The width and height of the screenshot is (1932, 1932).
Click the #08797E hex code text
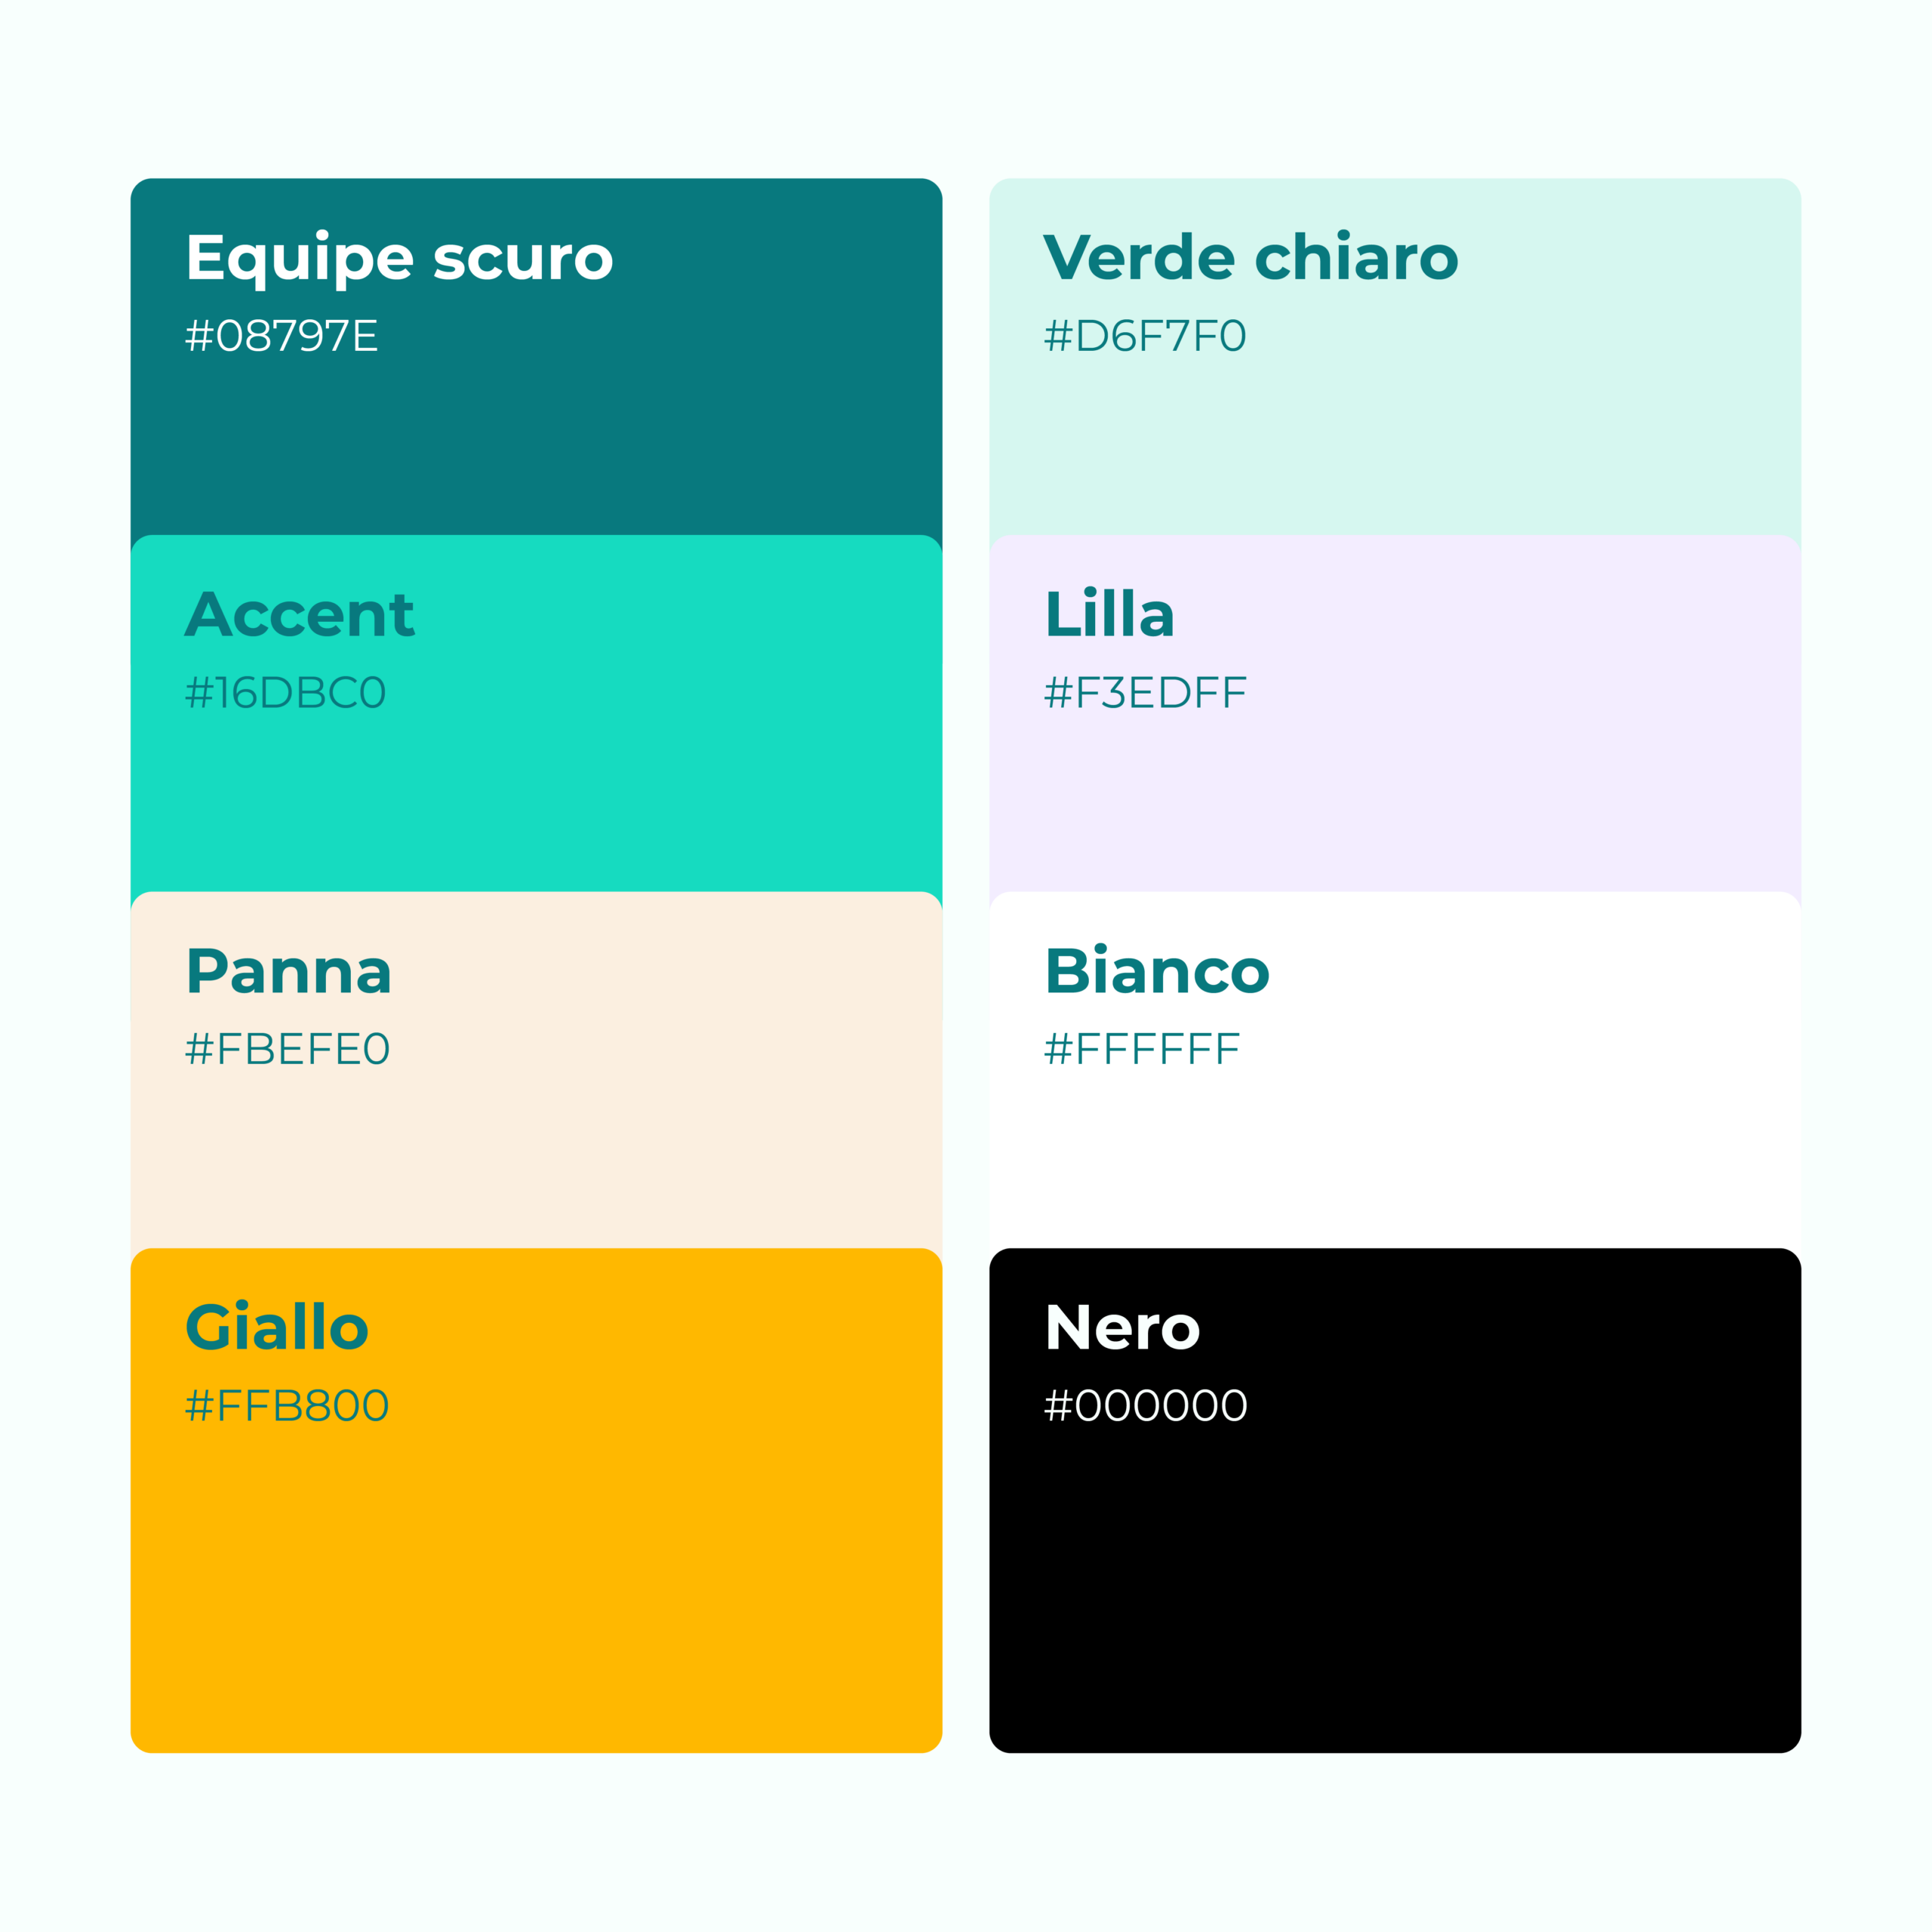coord(281,336)
